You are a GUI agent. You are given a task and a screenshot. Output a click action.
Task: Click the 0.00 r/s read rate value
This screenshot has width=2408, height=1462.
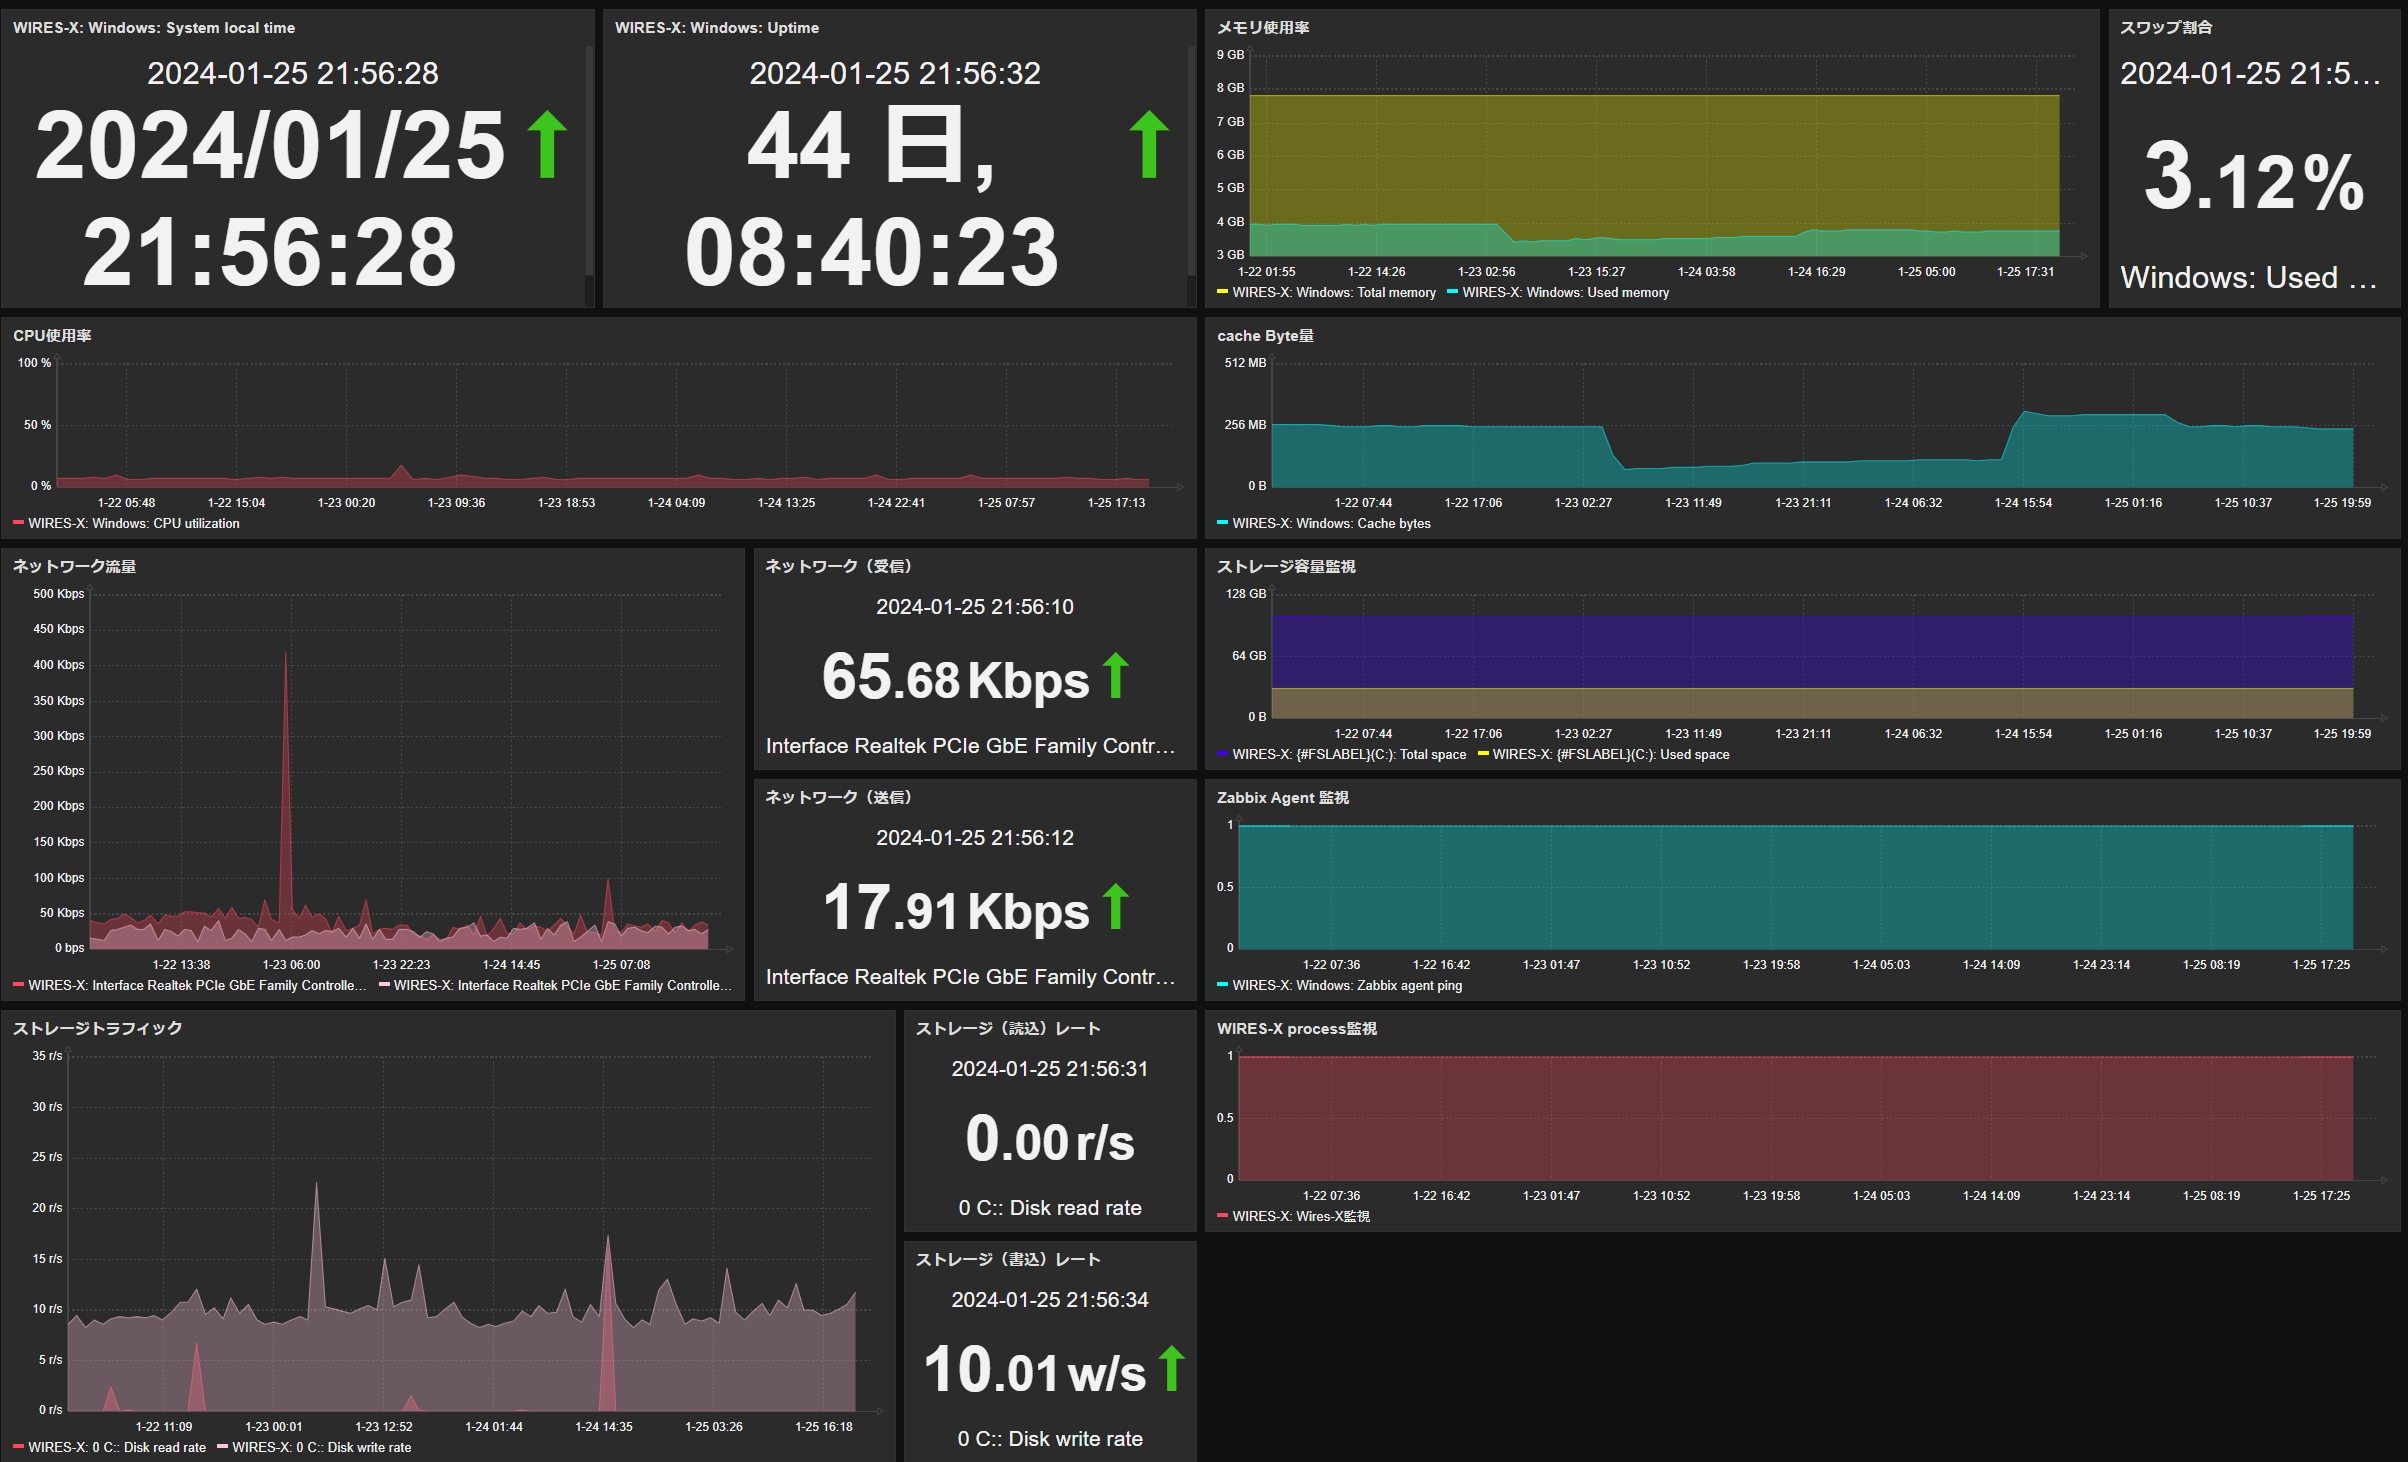[x=1050, y=1139]
